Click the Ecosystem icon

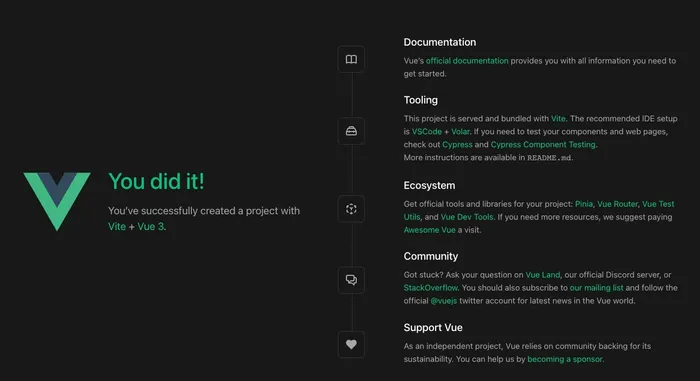coord(351,209)
